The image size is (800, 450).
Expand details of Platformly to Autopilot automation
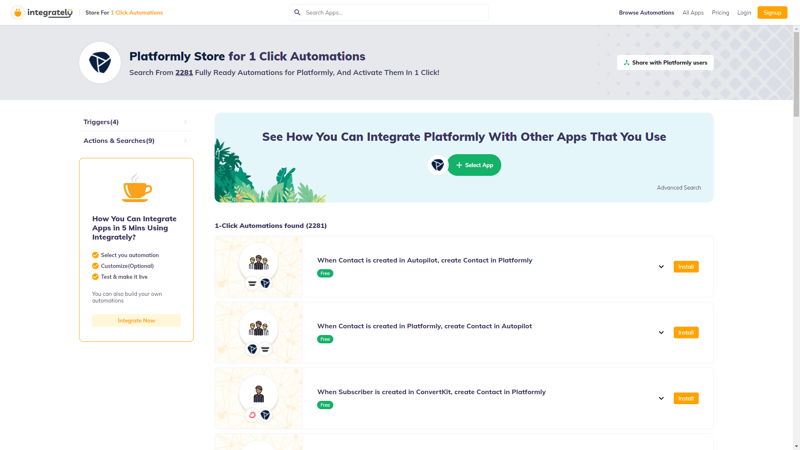tap(661, 333)
